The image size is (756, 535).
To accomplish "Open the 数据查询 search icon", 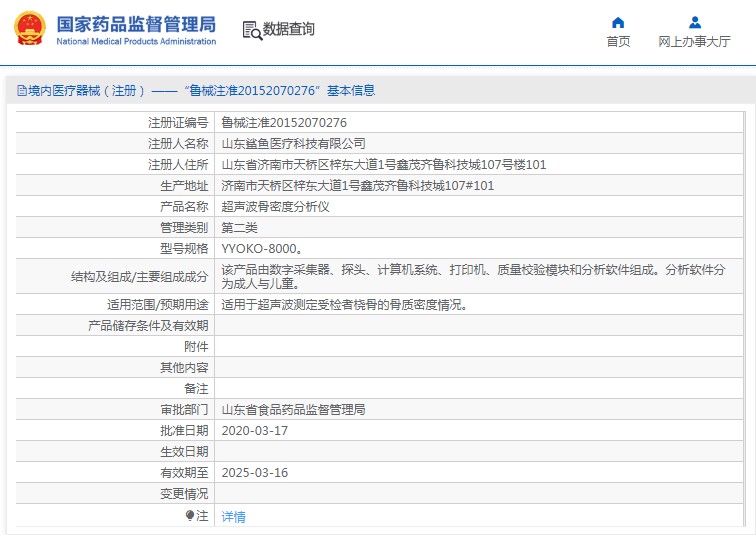I will (x=252, y=30).
